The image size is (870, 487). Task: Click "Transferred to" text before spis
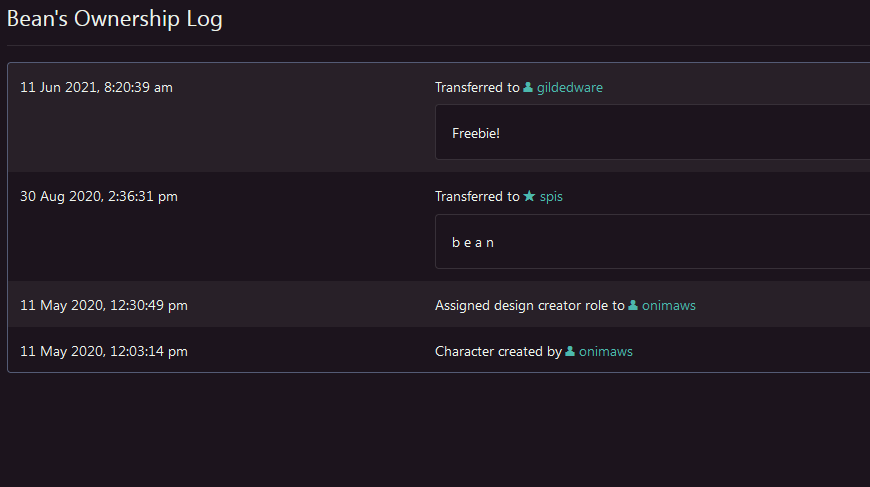click(477, 197)
